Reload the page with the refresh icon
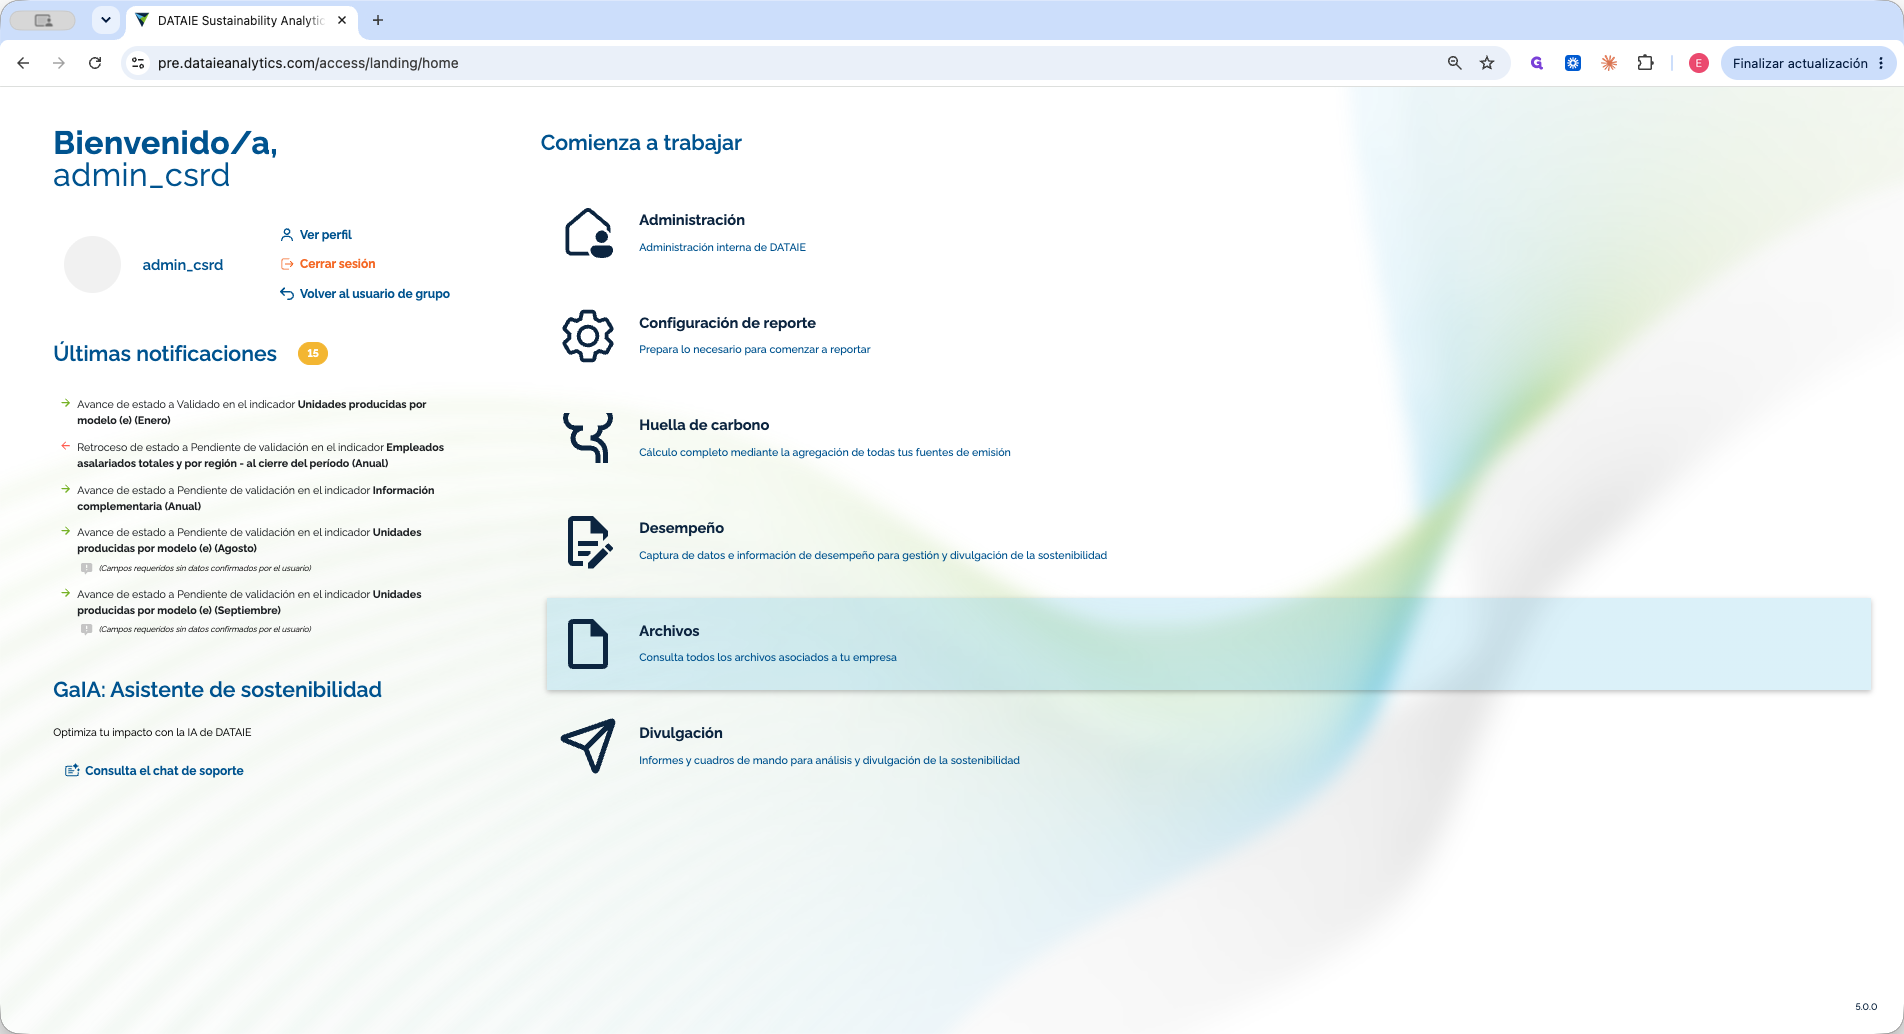 (95, 63)
